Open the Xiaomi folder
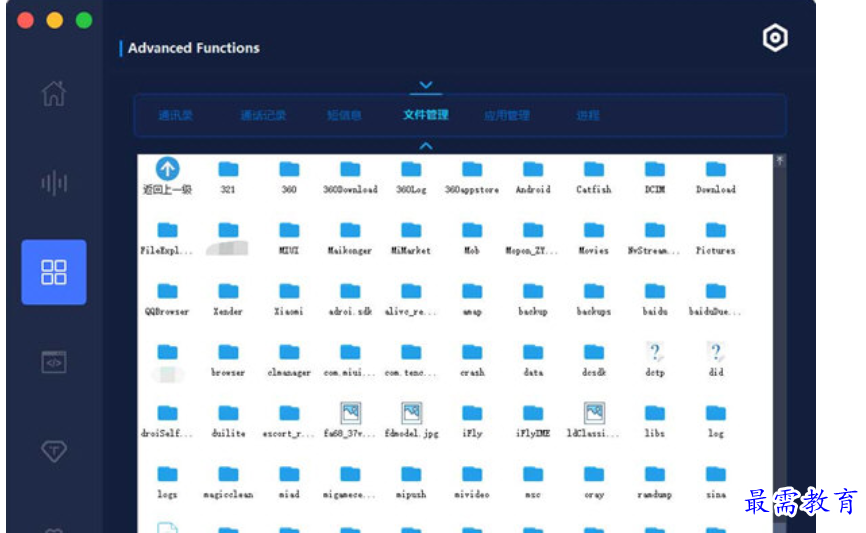Viewport: 866px width, 533px height. (289, 291)
